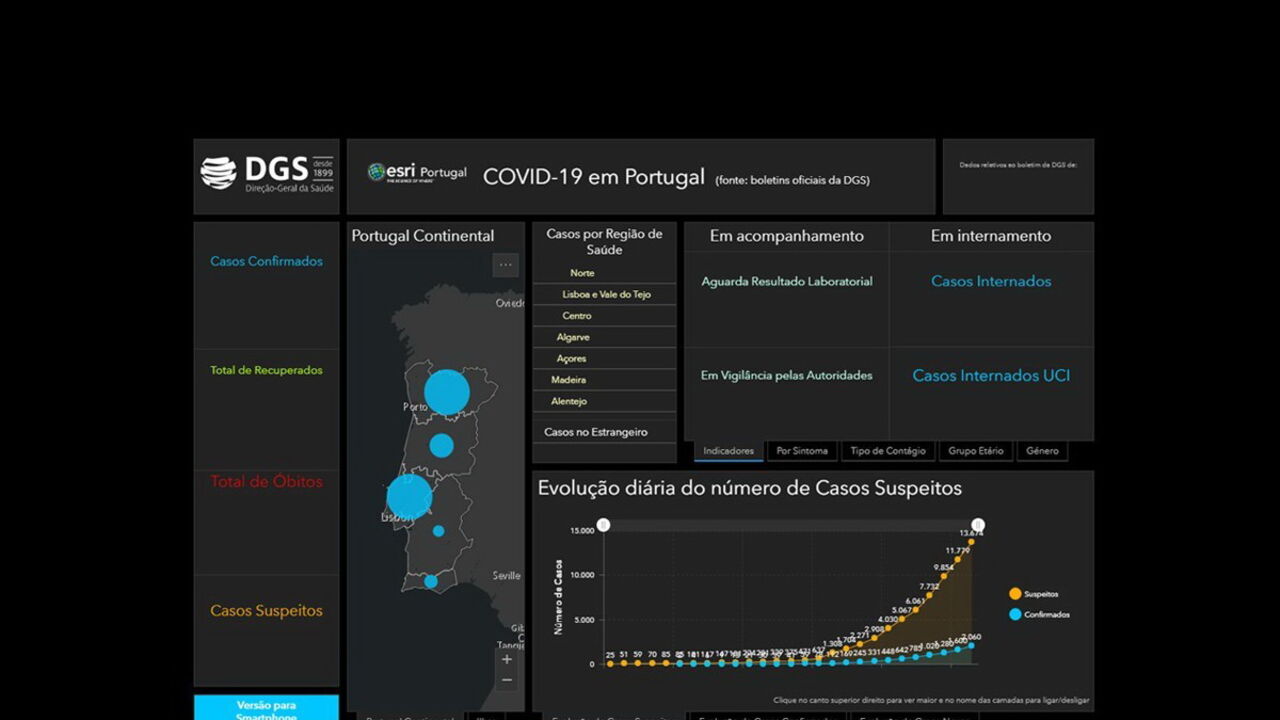
Task: Click the Alentejo bubble on the map
Action: [438, 531]
